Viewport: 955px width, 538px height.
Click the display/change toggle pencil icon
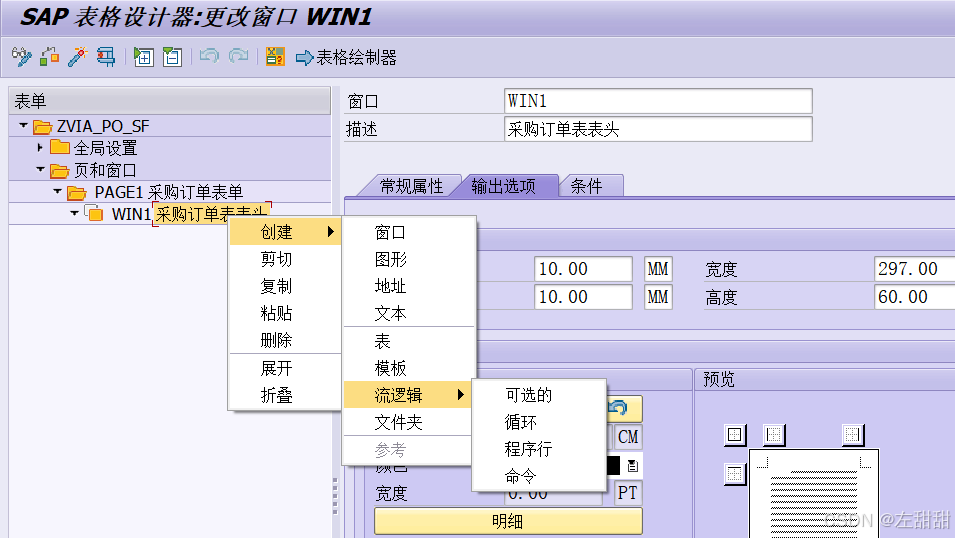tap(21, 57)
